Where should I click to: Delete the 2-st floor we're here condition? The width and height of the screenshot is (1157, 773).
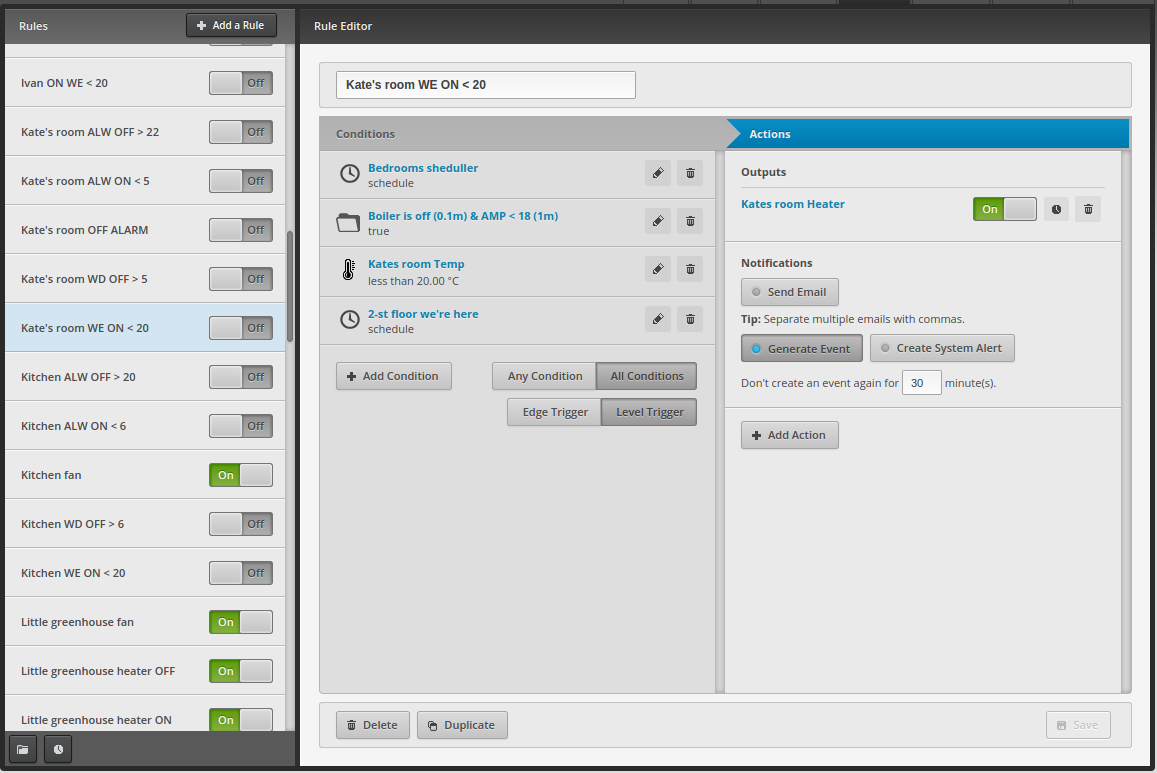point(690,319)
